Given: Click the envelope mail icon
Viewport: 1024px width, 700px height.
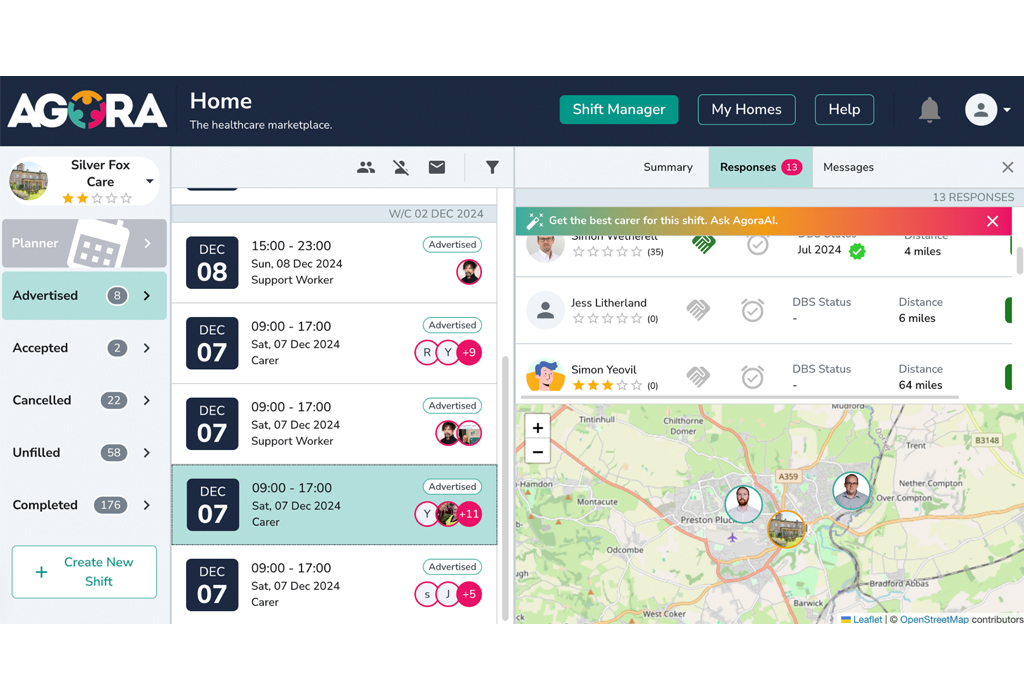Looking at the screenshot, I should click(x=437, y=168).
